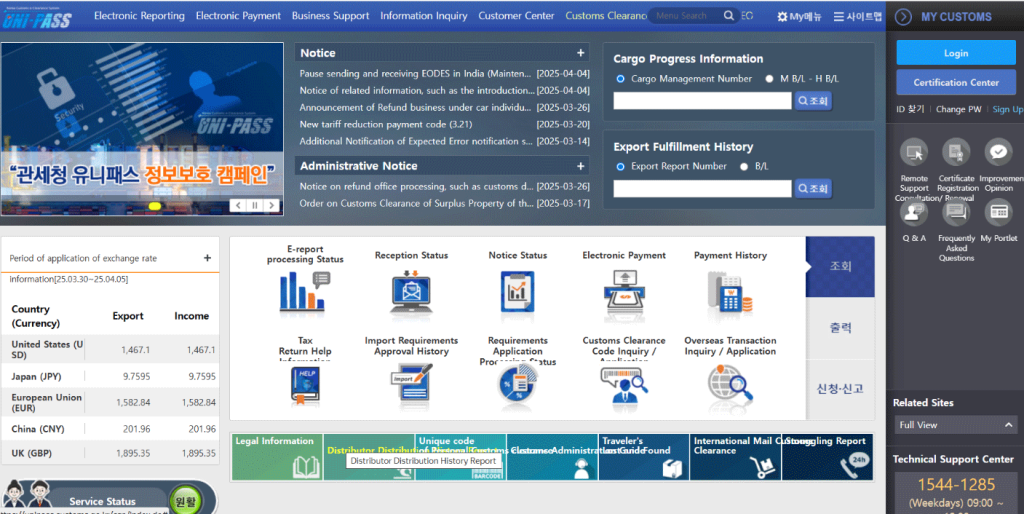Open the Electronic Reporting menu
The image size is (1024, 514).
coord(139,16)
